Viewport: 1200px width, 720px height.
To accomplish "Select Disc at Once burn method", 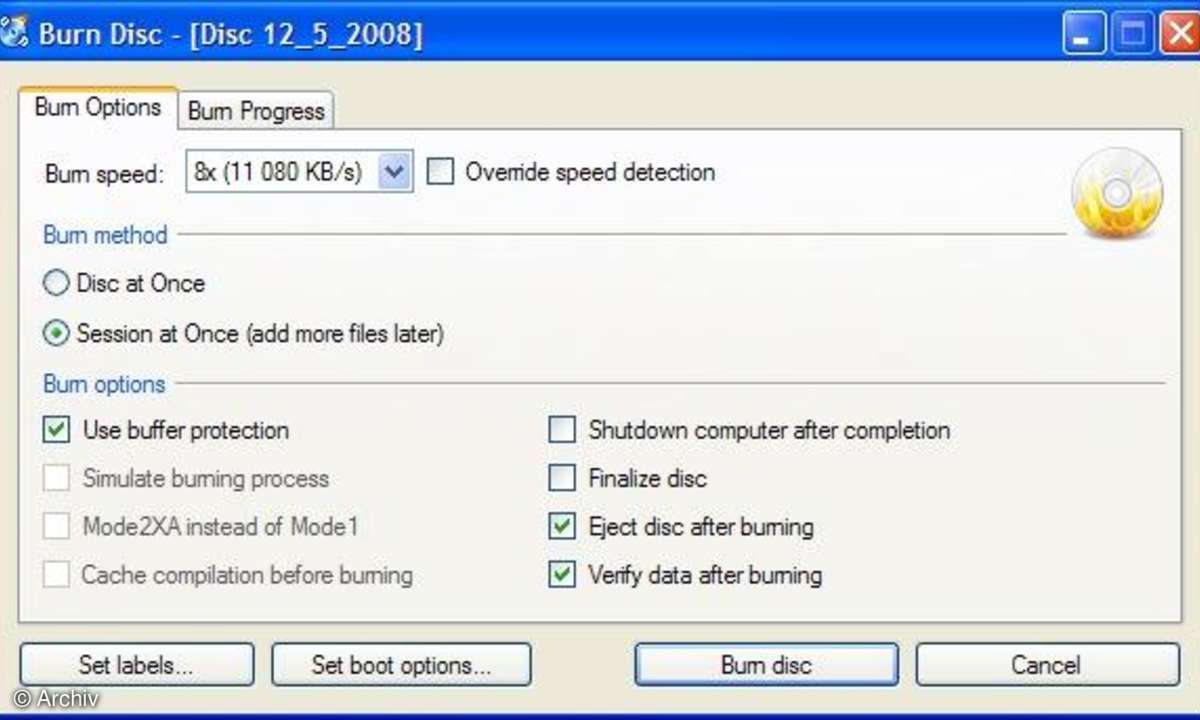I will click(x=56, y=284).
